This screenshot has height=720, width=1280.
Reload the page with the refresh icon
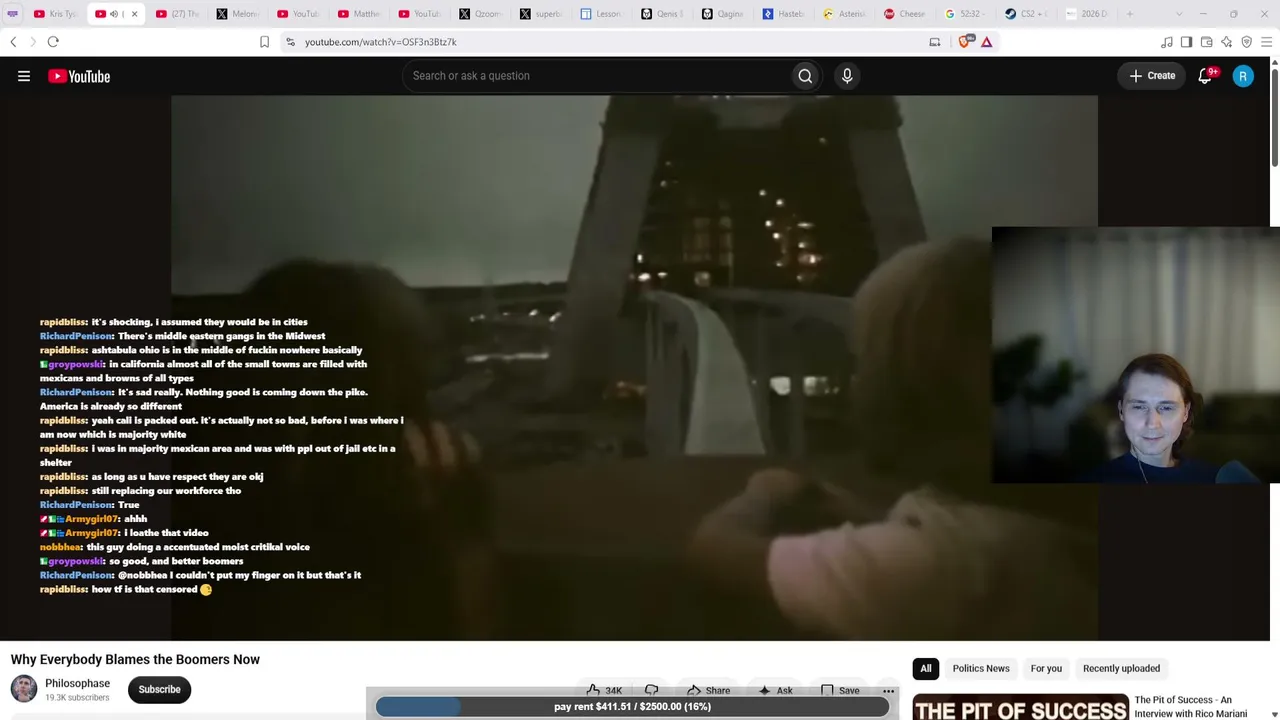[x=53, y=42]
